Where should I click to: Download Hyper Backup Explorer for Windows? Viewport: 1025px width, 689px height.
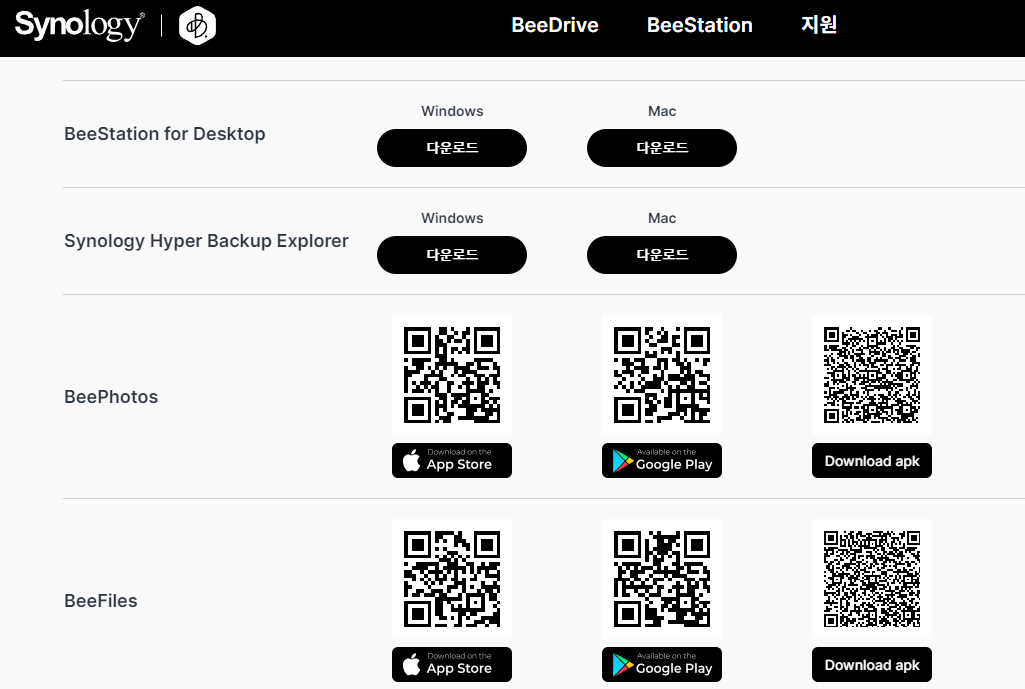pos(452,255)
